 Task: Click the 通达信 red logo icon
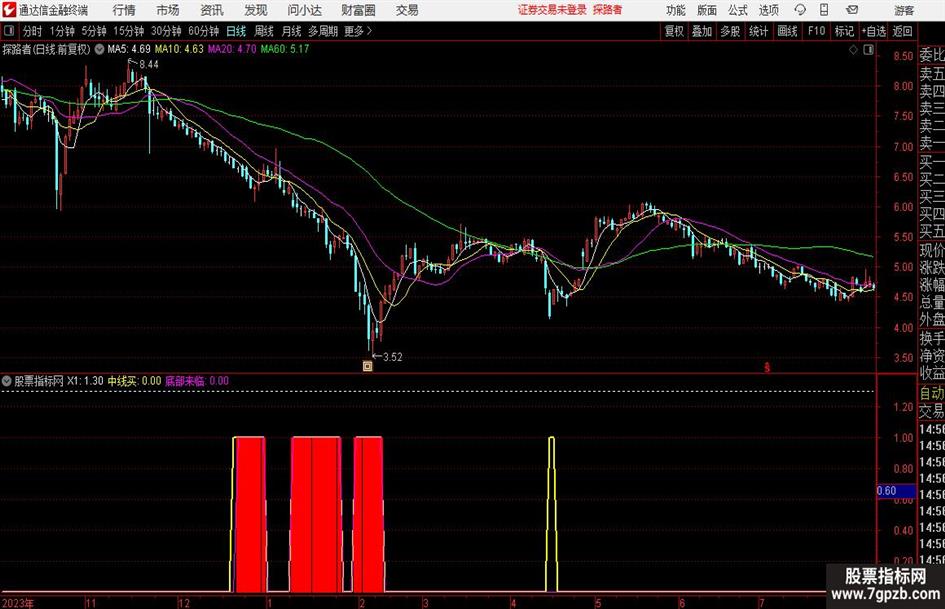coord(9,10)
